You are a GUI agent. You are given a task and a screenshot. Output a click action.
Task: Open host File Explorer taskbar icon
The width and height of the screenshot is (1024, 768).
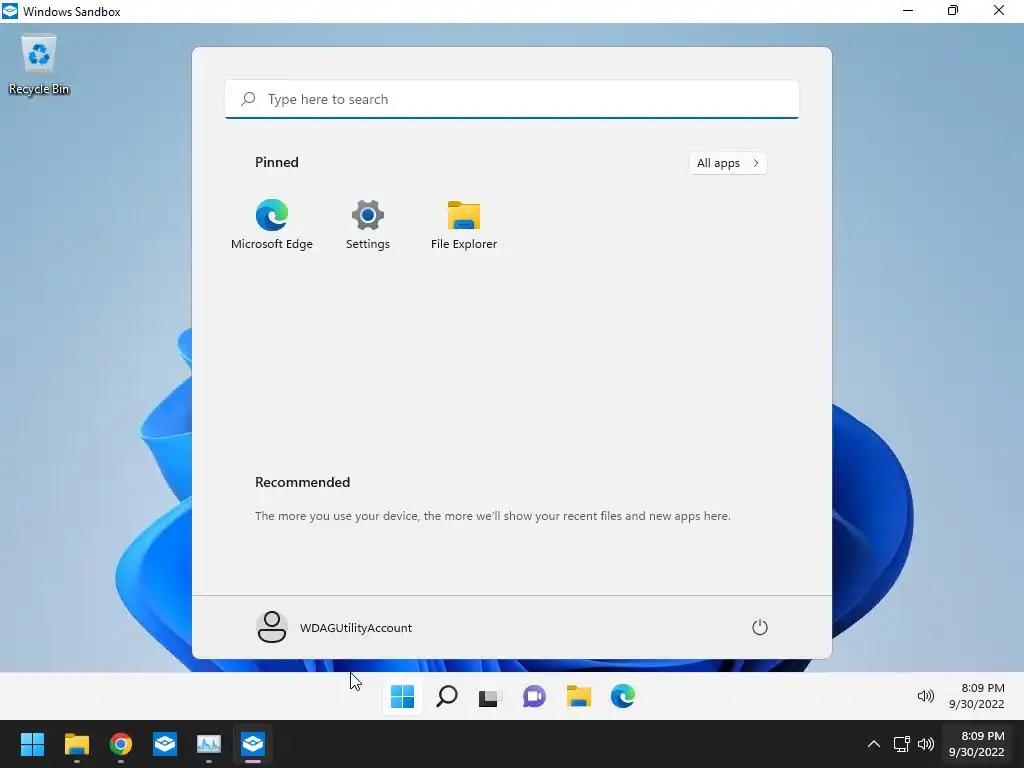click(76, 744)
